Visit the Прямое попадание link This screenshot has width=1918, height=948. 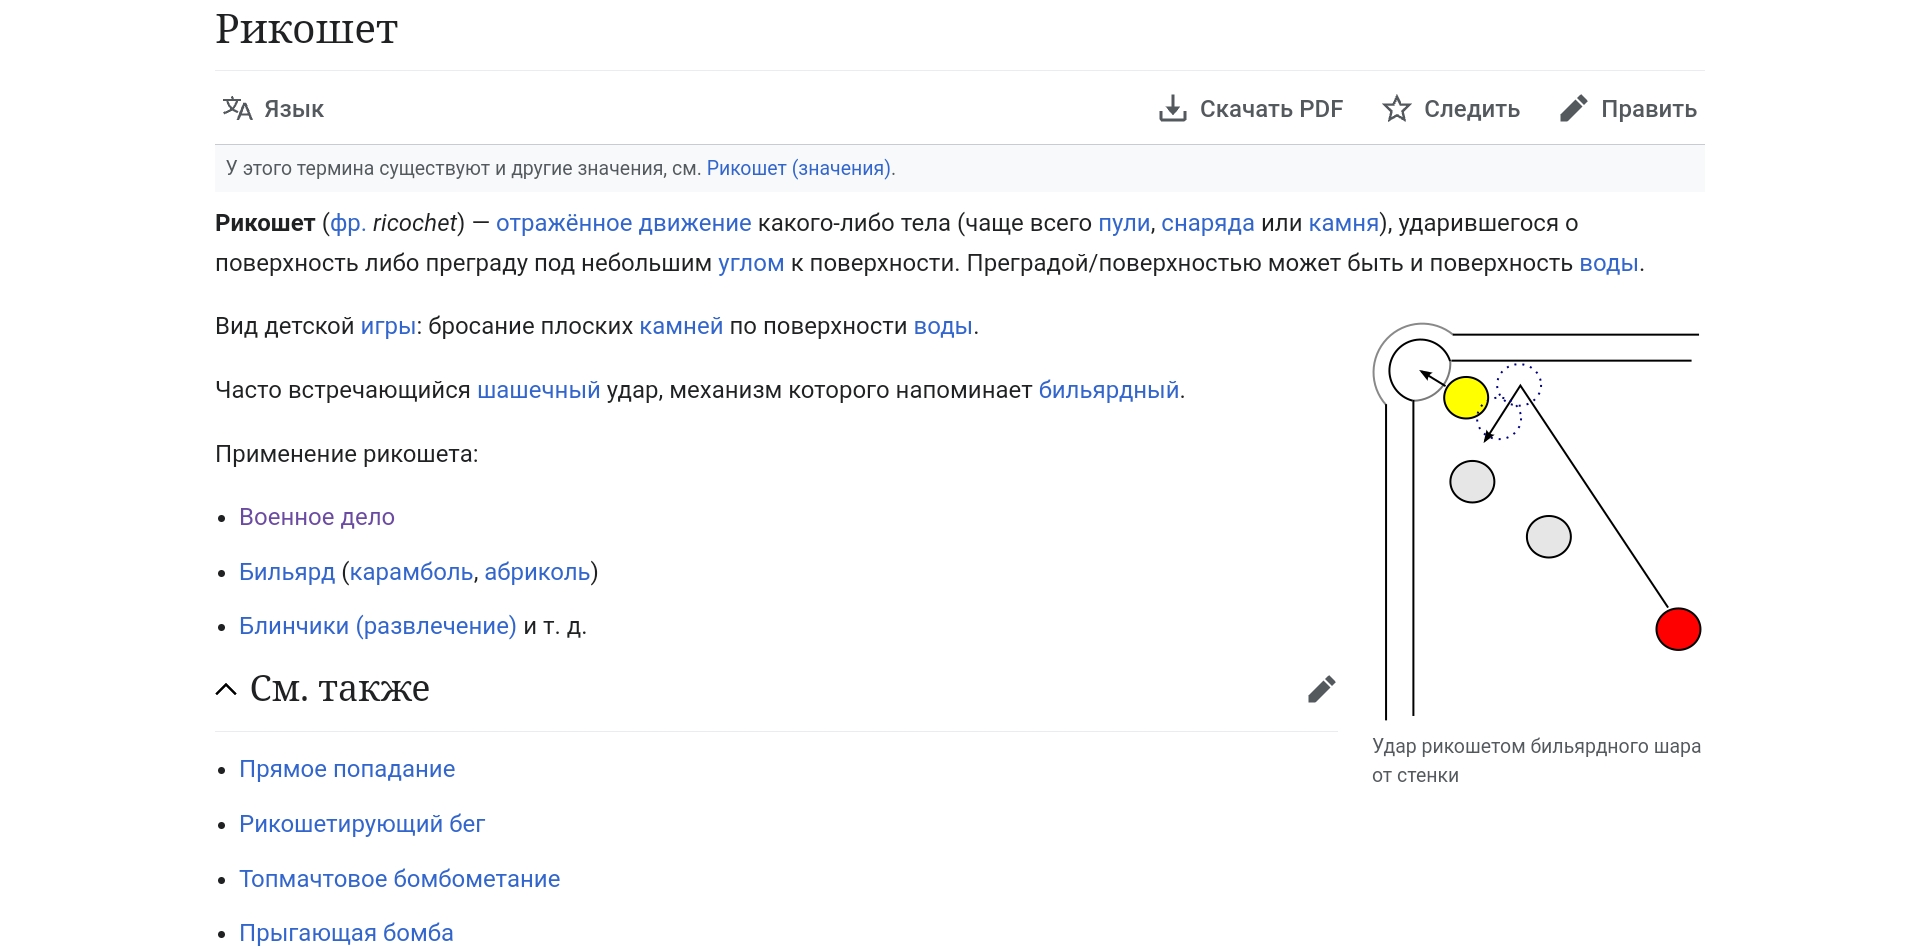point(347,769)
